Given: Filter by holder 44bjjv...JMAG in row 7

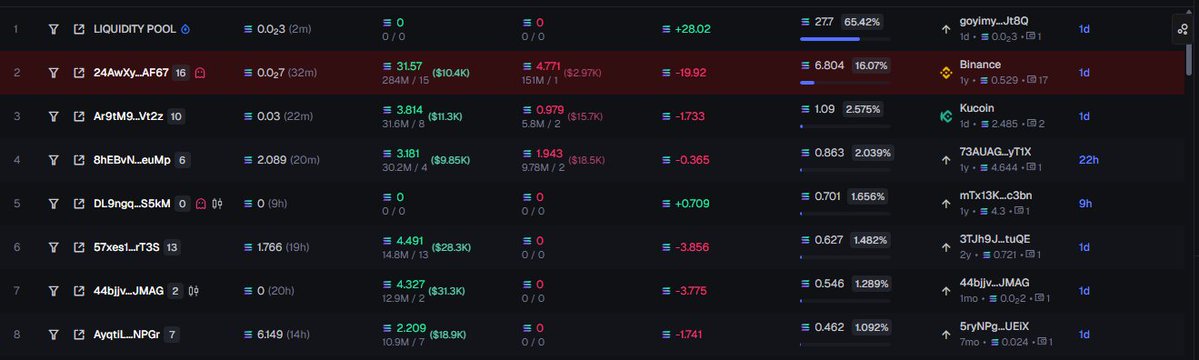Looking at the screenshot, I should 54,290.
